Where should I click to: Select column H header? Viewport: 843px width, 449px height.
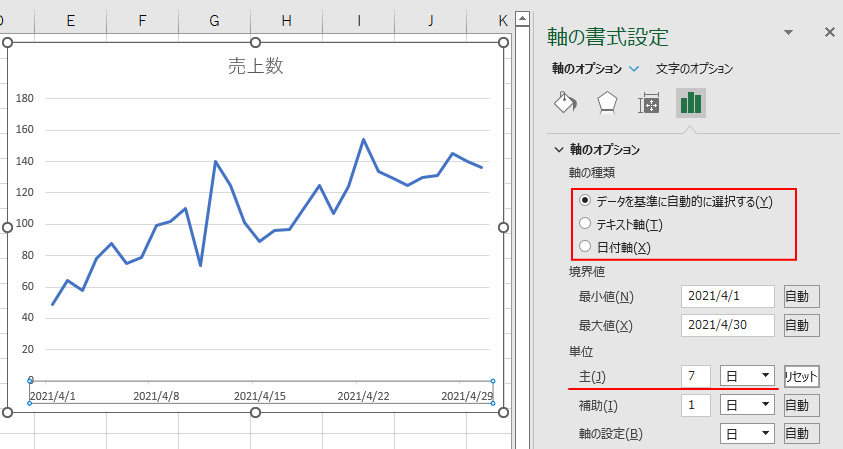click(287, 21)
